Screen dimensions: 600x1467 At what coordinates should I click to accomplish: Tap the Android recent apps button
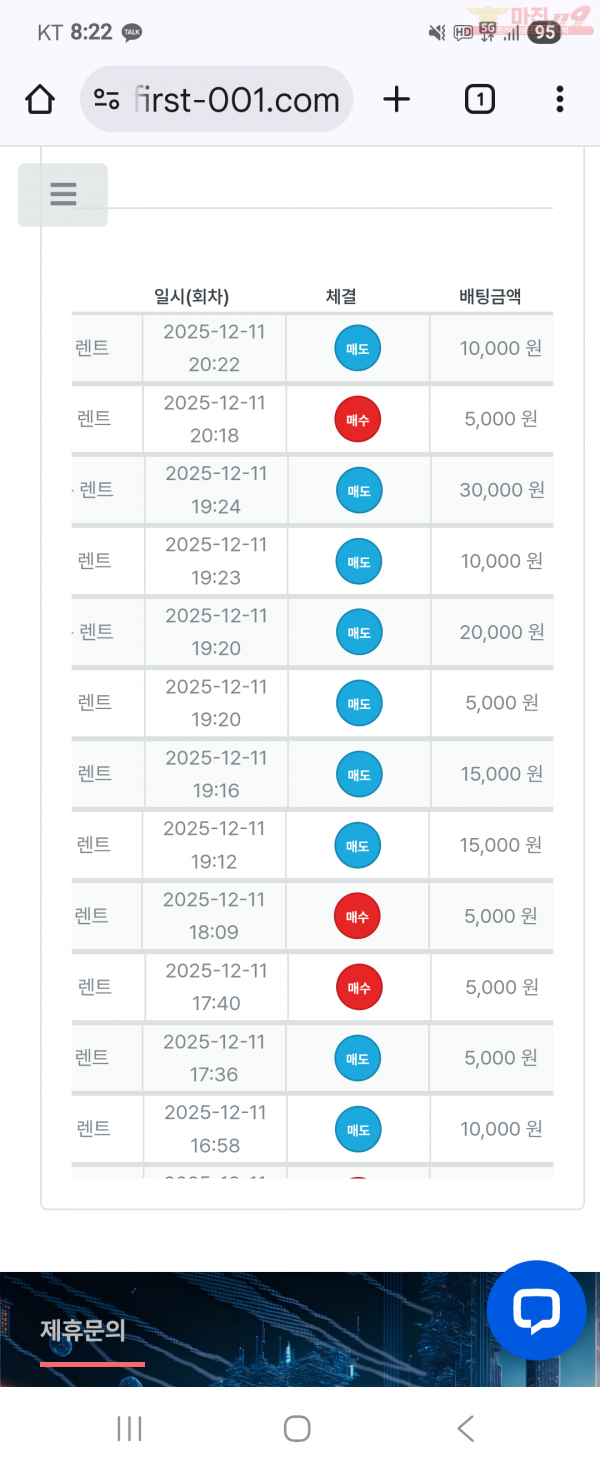click(x=129, y=1429)
